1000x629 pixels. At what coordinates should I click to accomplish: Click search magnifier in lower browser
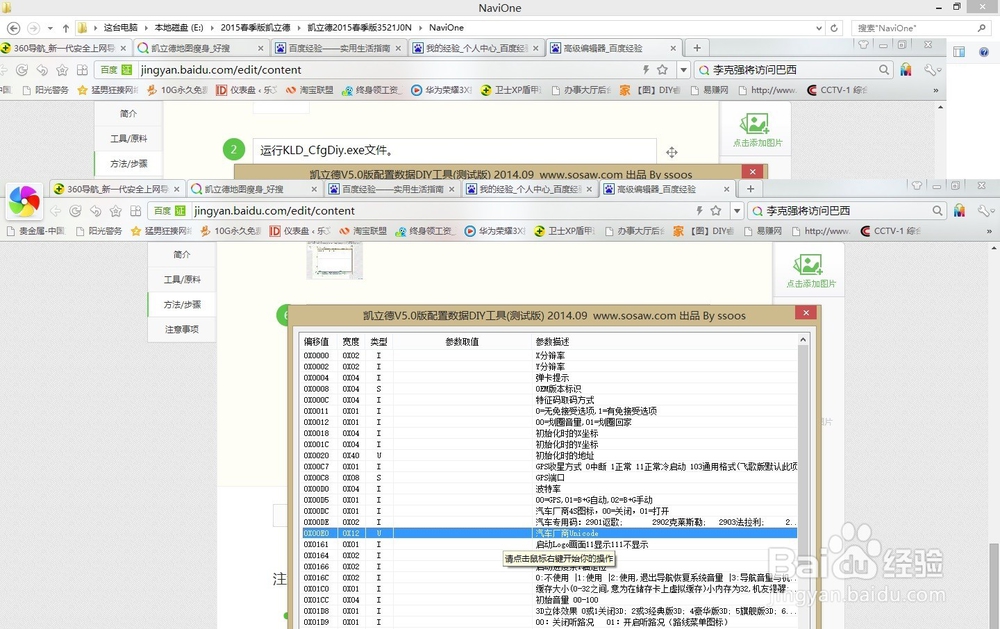click(x=938, y=211)
